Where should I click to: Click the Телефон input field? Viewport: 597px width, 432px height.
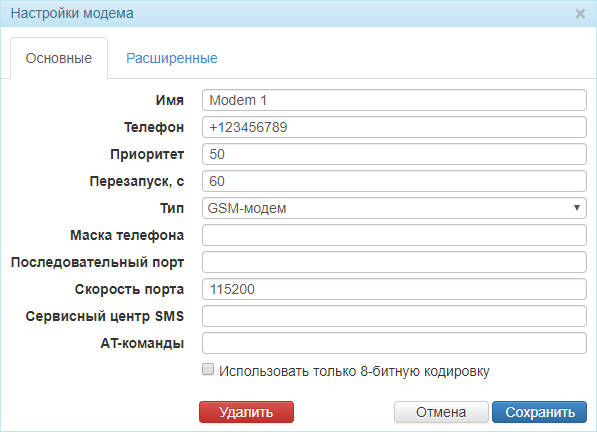click(394, 127)
